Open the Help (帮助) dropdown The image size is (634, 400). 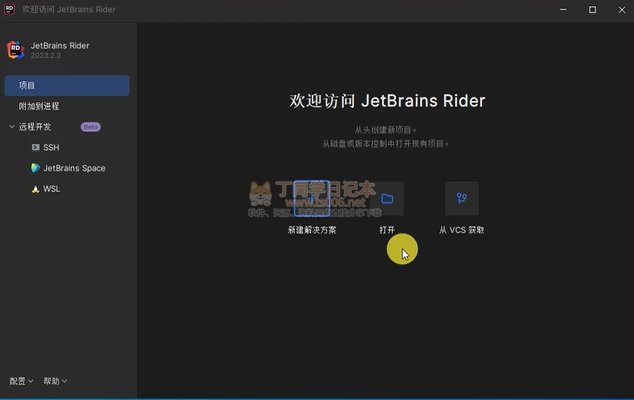55,381
